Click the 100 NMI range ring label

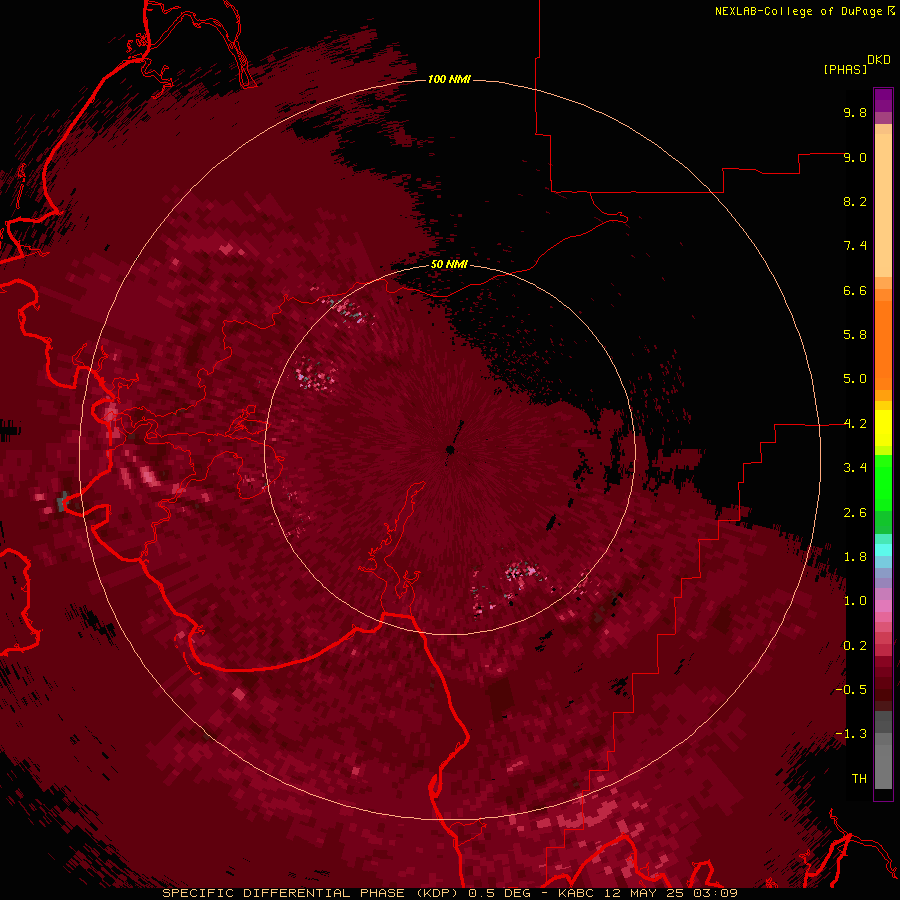449,79
